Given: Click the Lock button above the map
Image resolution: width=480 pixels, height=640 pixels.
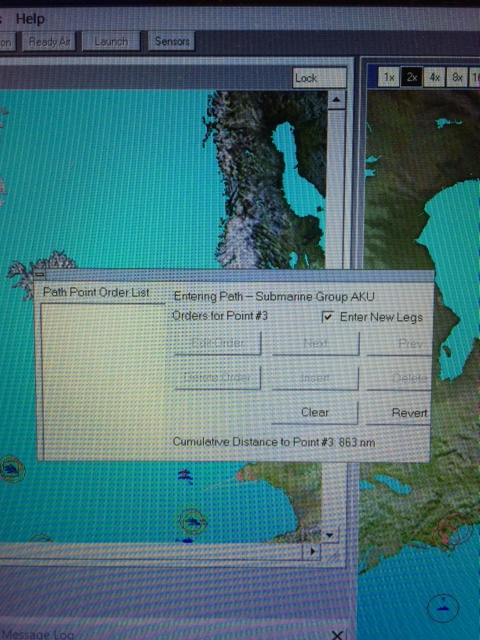Looking at the screenshot, I should click(319, 78).
